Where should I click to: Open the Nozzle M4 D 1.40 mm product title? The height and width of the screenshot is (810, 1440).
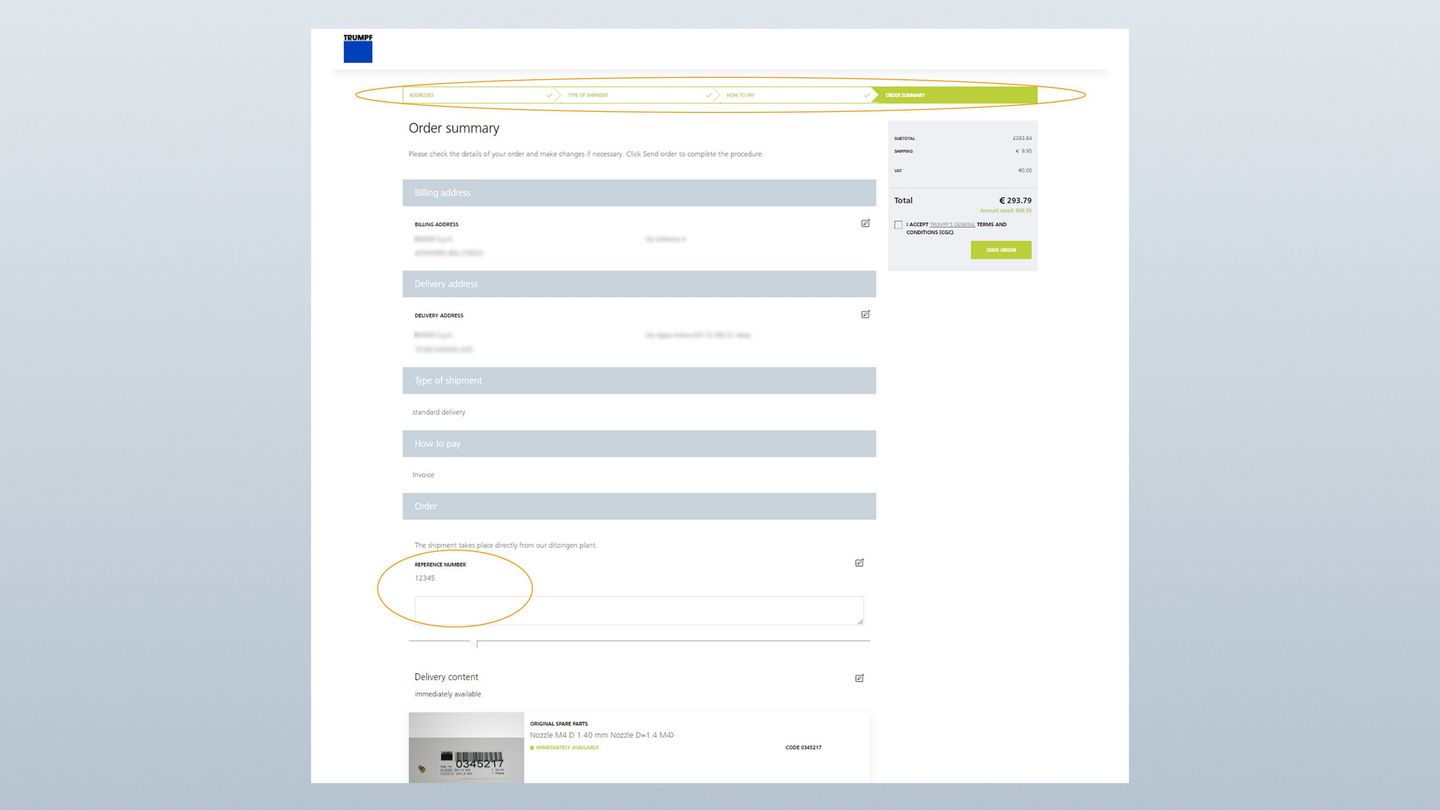point(601,735)
